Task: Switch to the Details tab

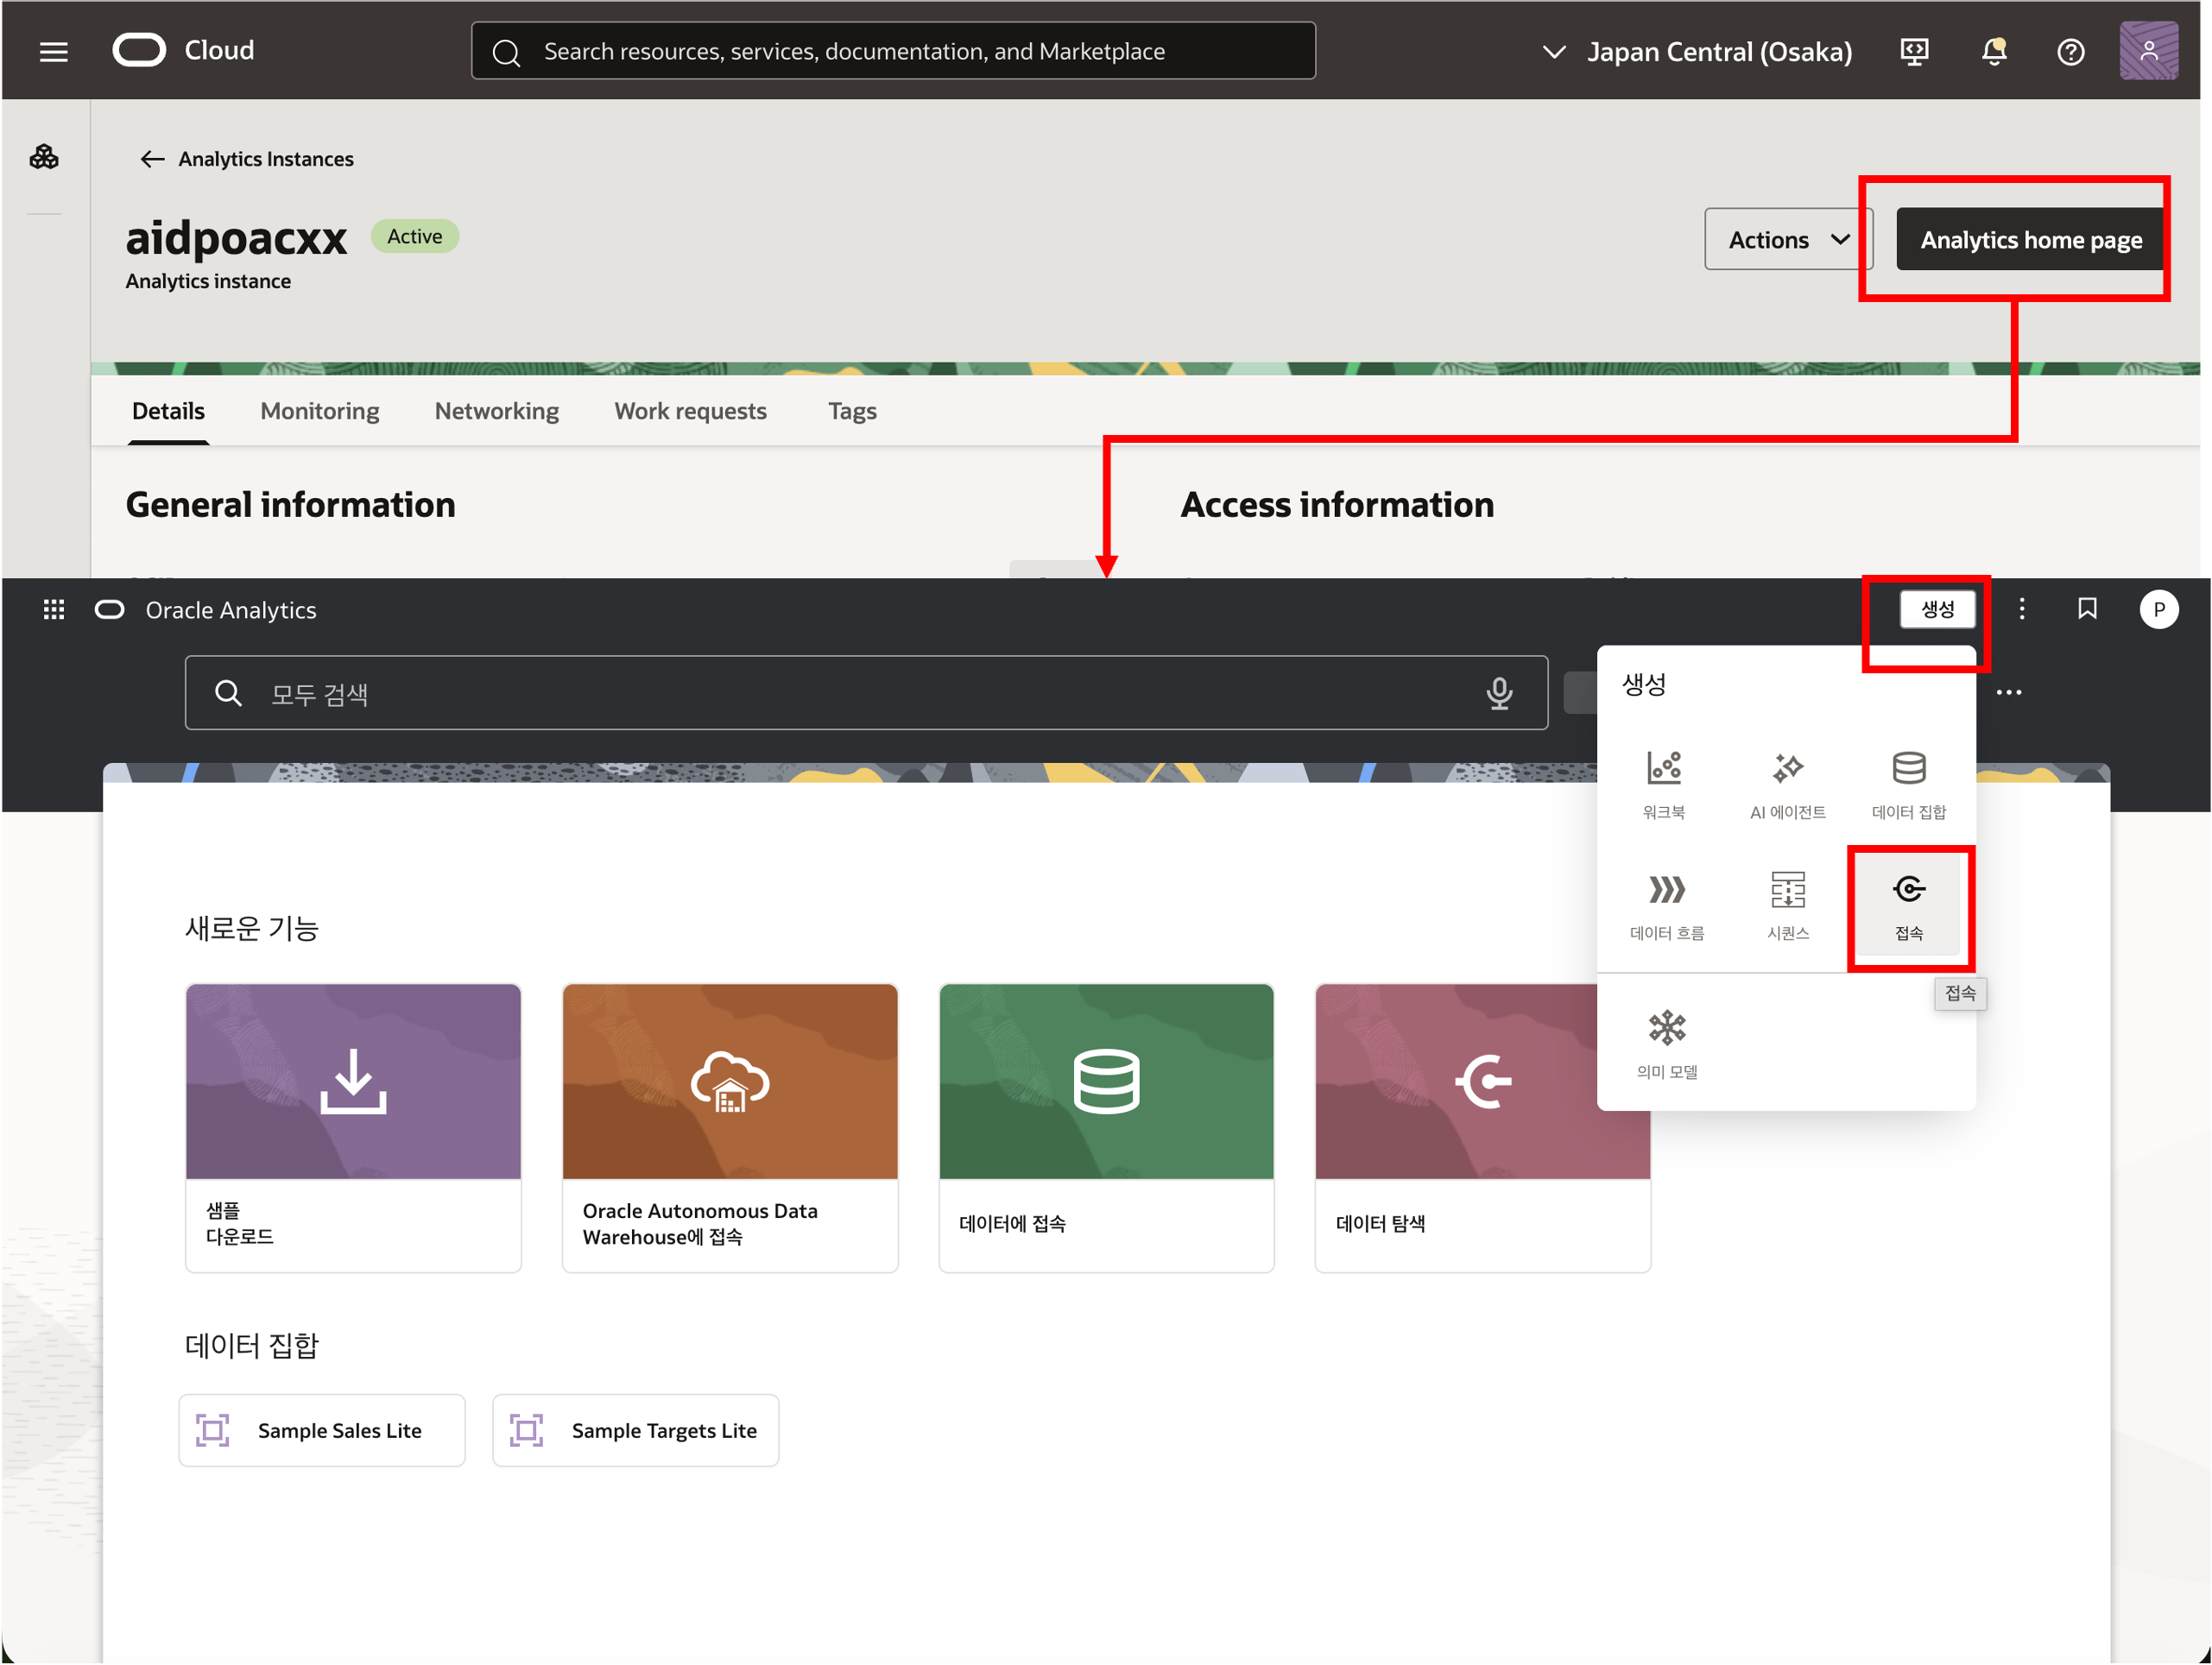Action: pyautogui.click(x=168, y=411)
